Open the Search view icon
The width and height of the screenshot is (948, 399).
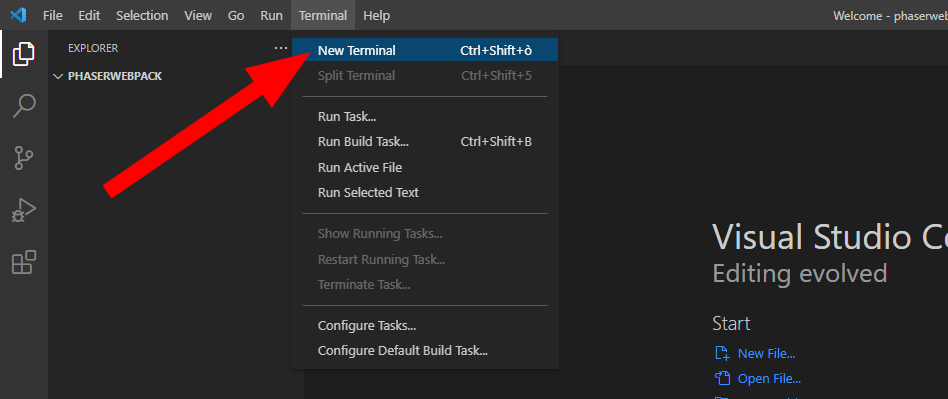(24, 106)
